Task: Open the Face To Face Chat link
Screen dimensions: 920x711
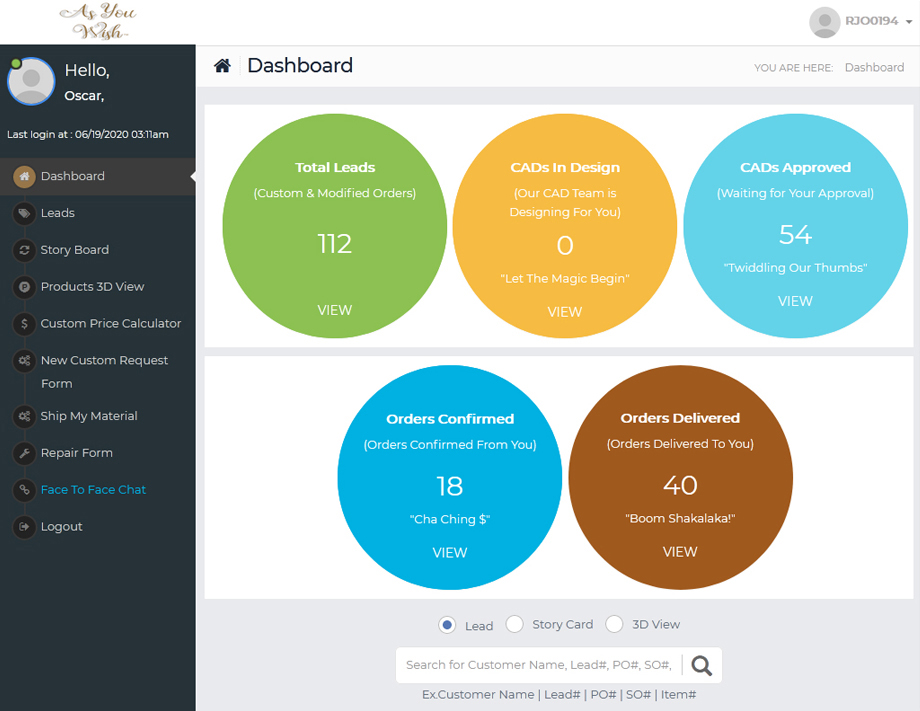Action: click(x=93, y=490)
